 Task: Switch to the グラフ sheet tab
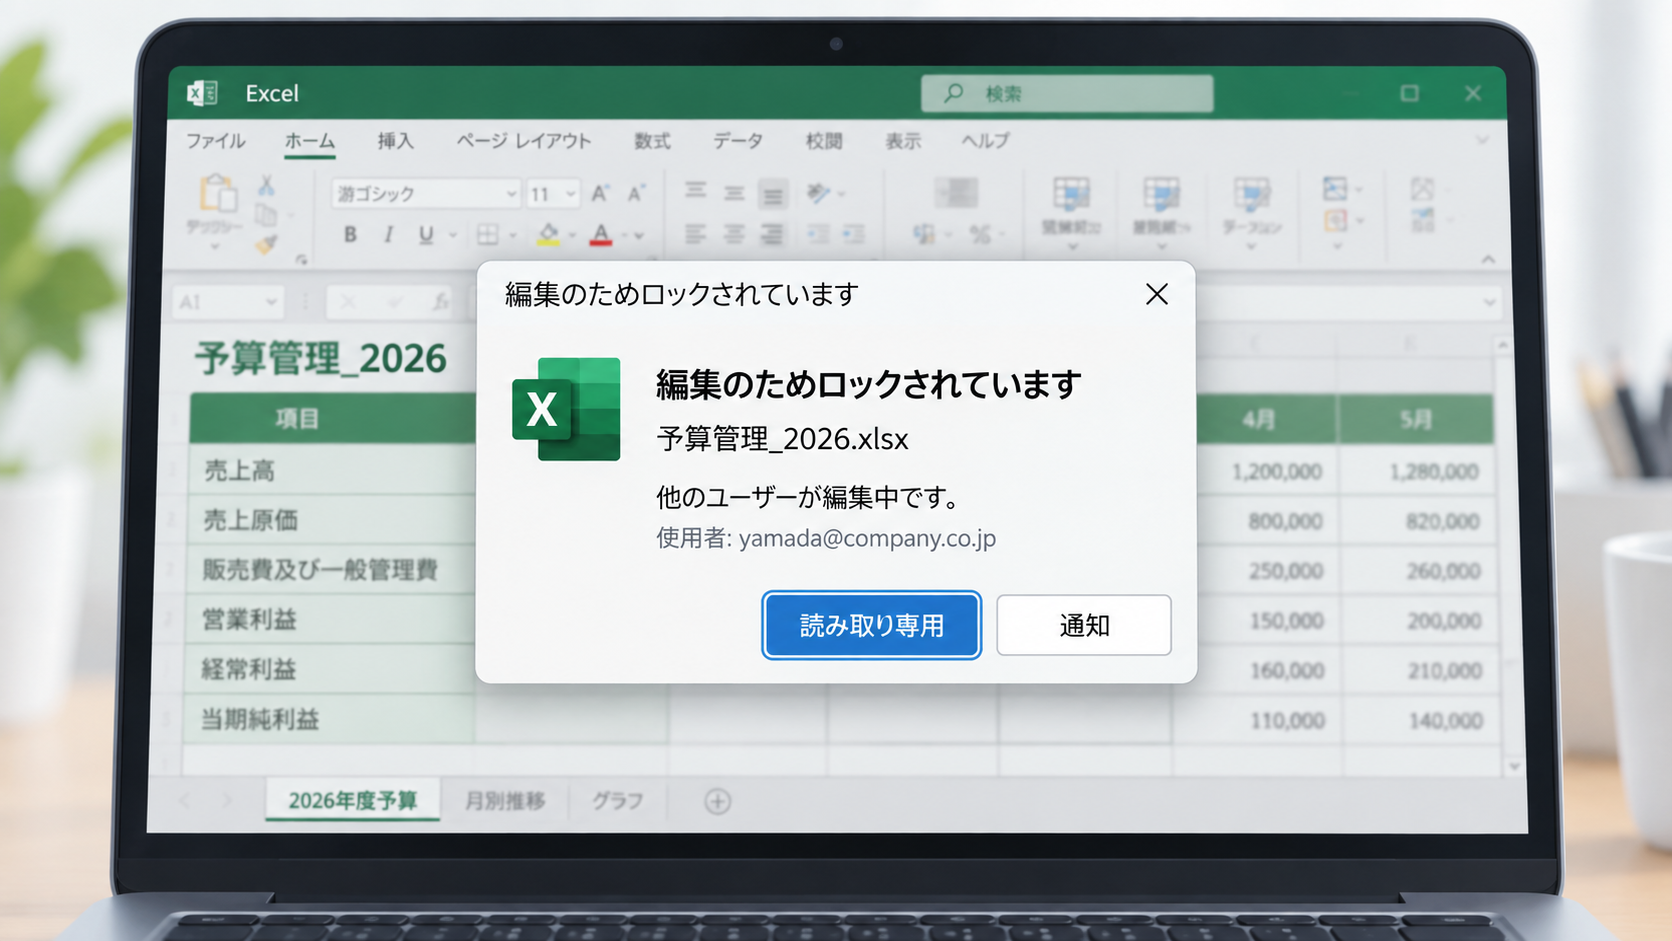tap(617, 800)
